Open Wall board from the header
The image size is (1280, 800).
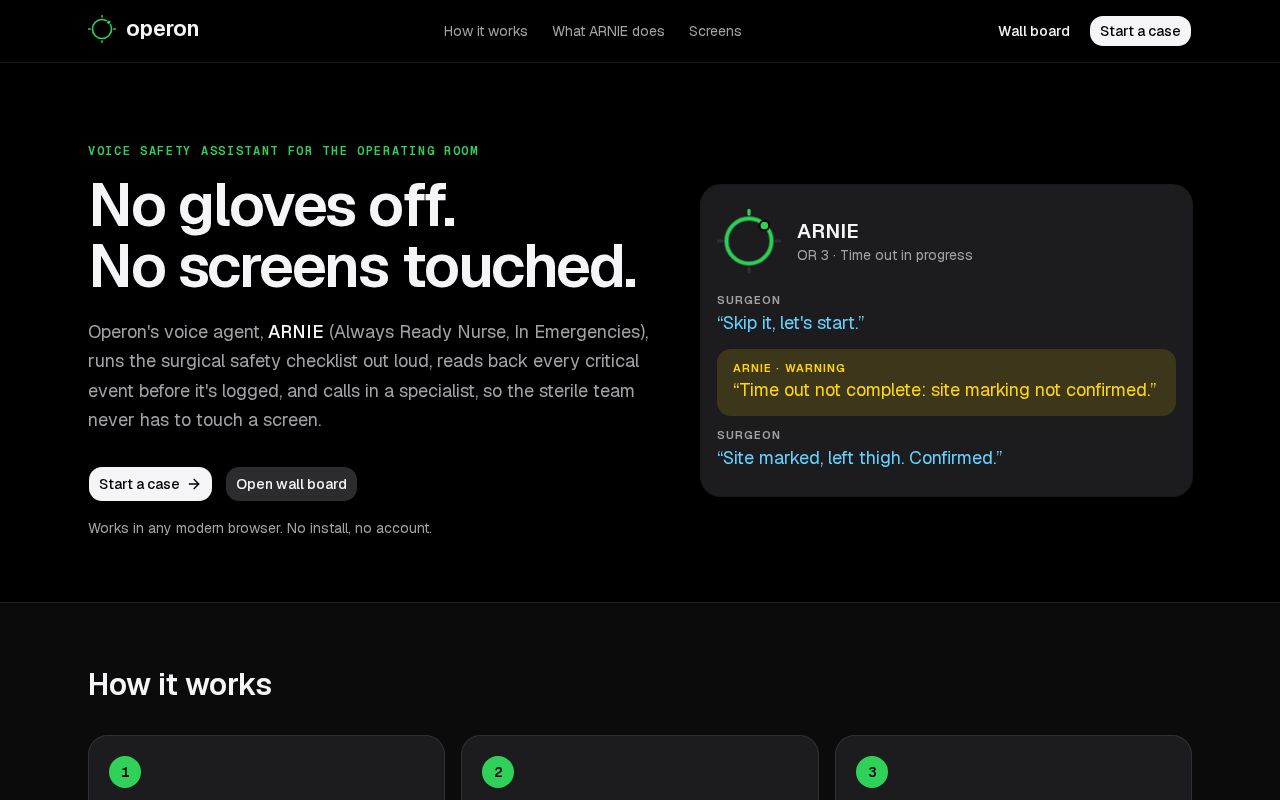(x=1034, y=31)
